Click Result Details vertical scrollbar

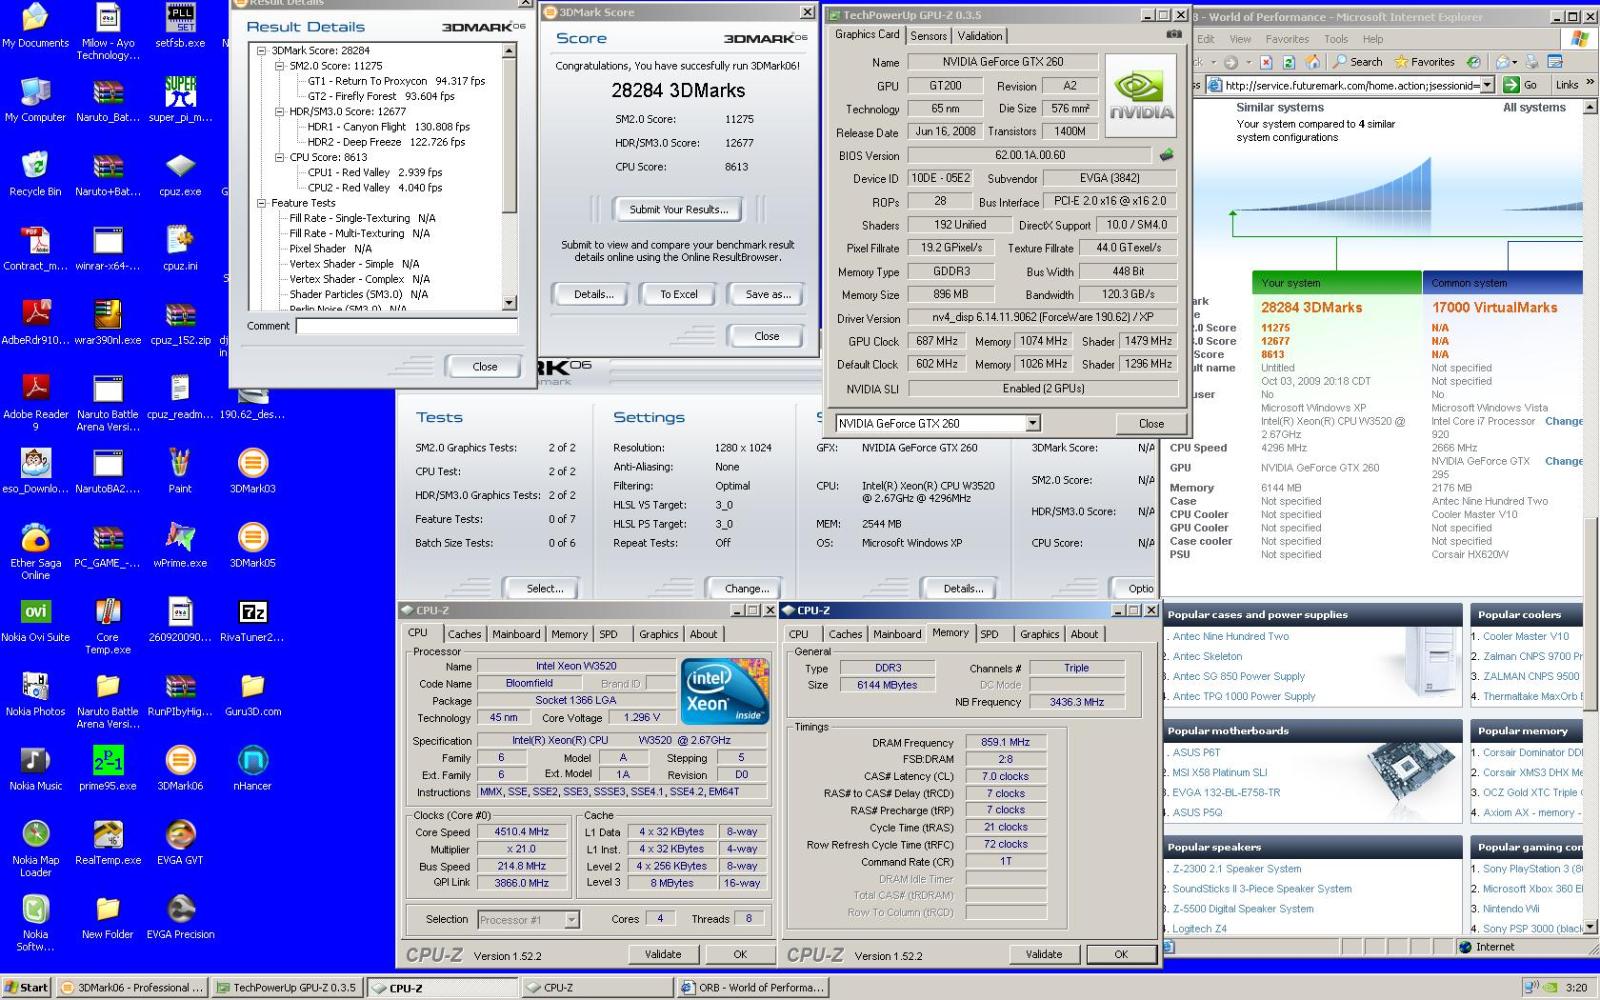pos(509,177)
